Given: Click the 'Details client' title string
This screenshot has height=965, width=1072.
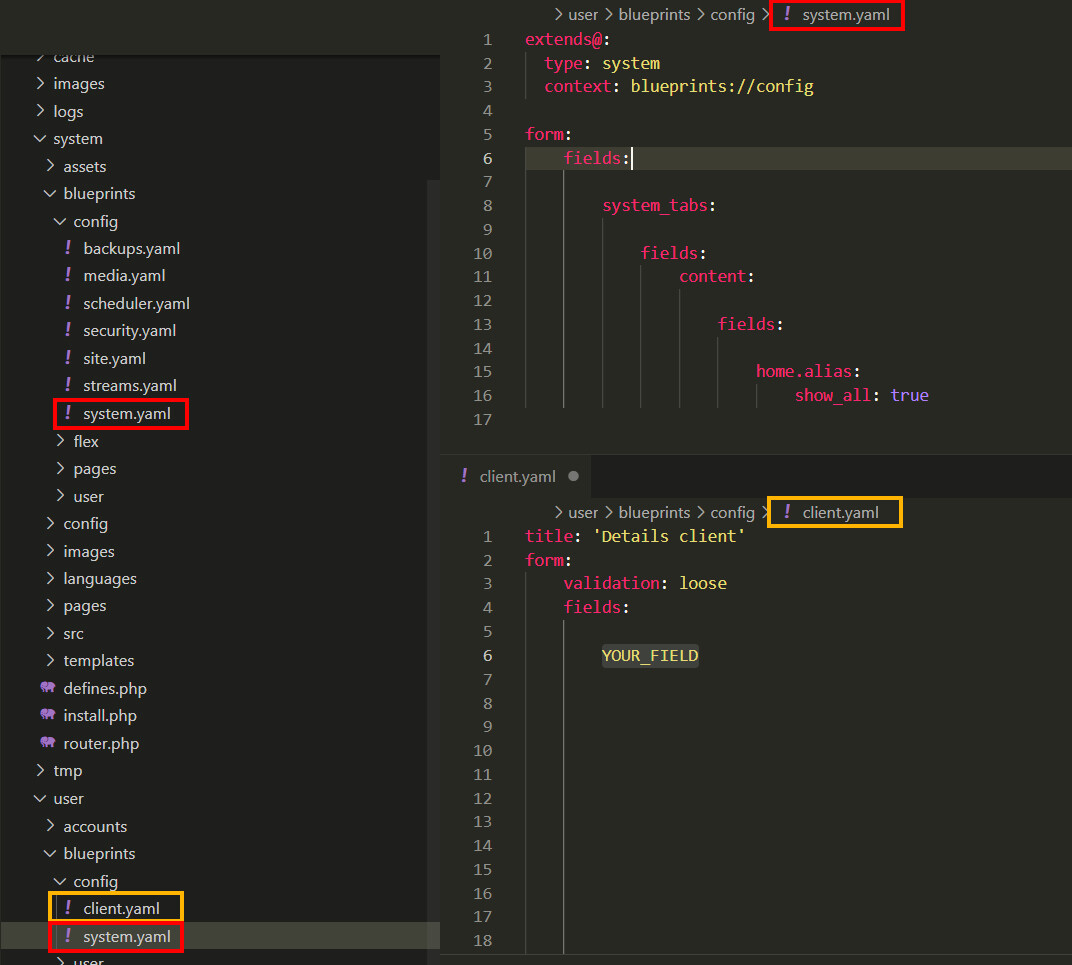Looking at the screenshot, I should point(669,536).
